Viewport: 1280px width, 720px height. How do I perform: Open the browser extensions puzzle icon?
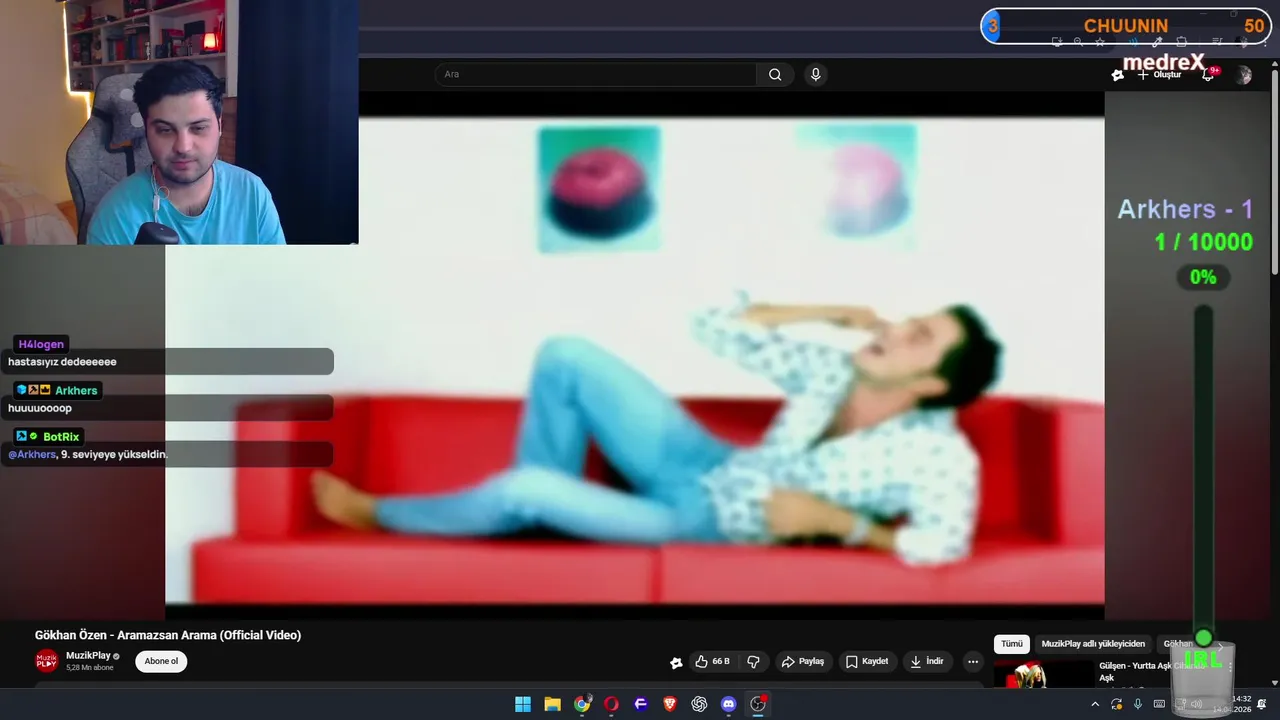coord(1181,42)
